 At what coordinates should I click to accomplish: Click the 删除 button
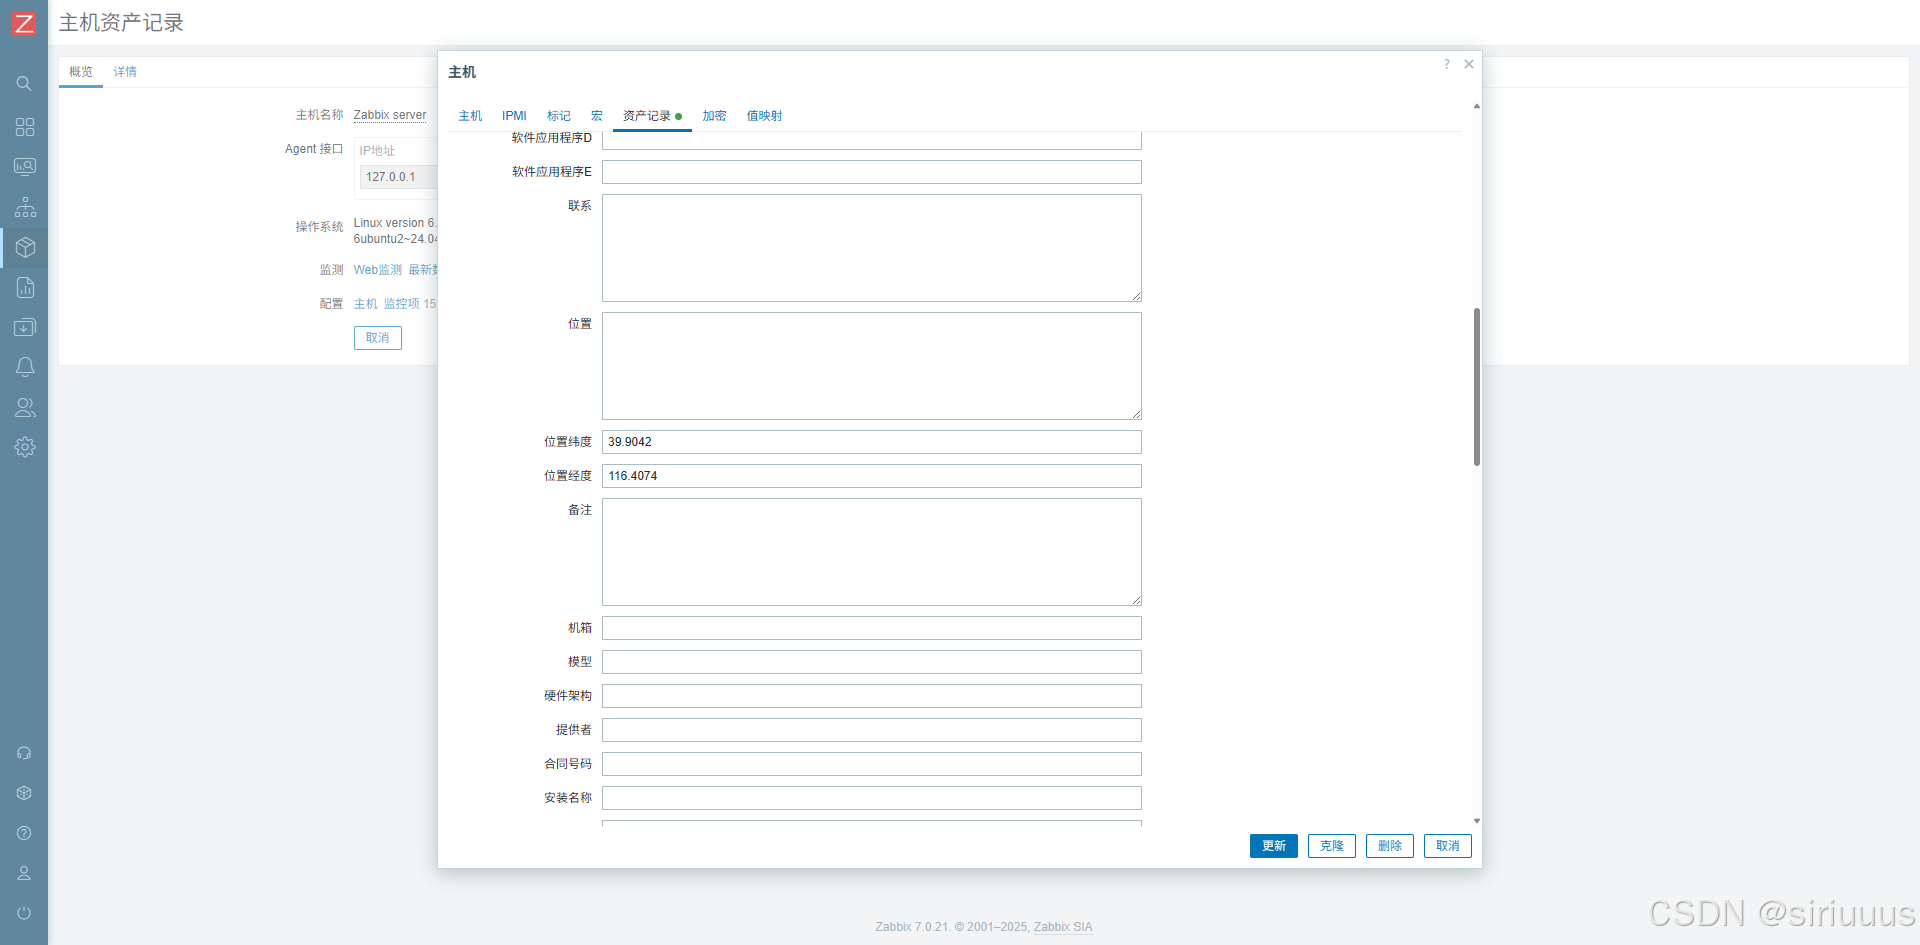click(1390, 846)
